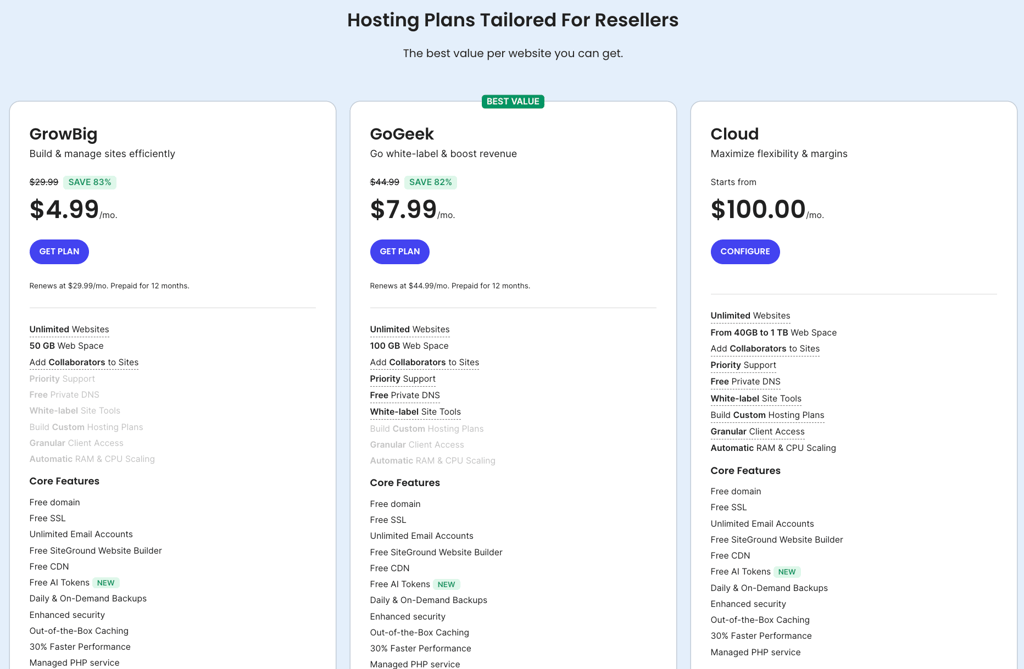The width and height of the screenshot is (1024, 669).
Task: Click Unlimited Websites in GrowBig
Action: point(69,329)
